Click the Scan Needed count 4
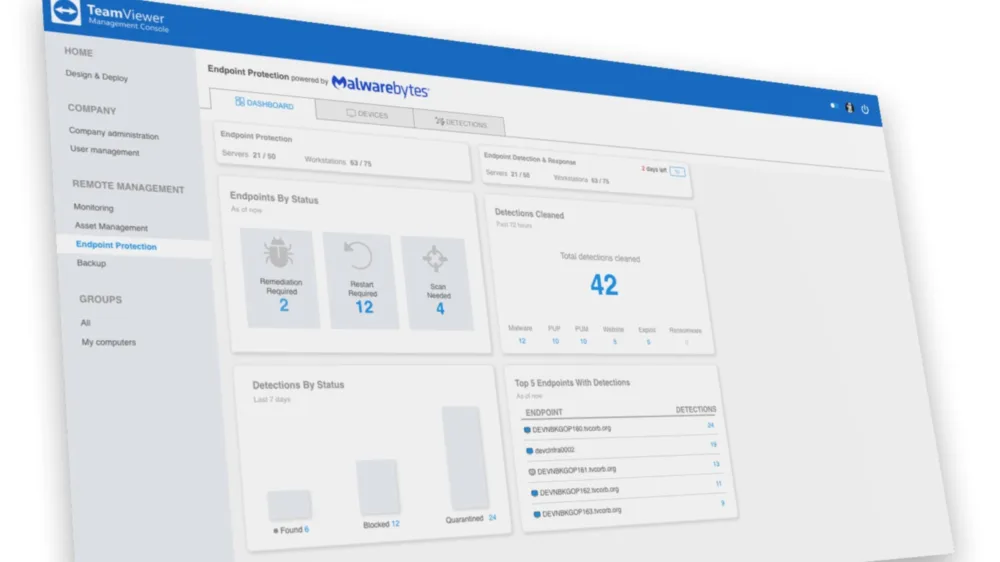Viewport: 1000px width, 562px height. point(440,309)
